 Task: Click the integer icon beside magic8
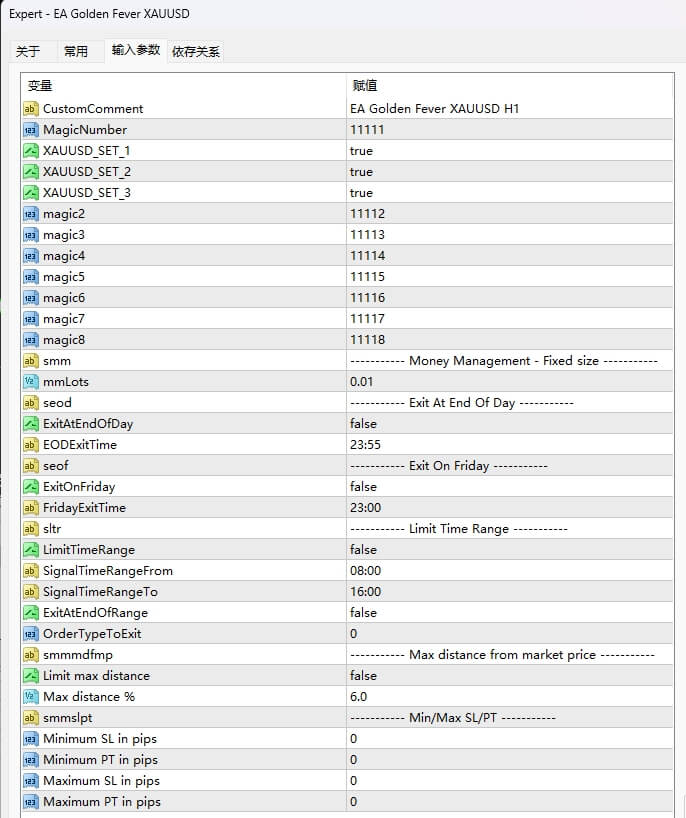pos(30,339)
